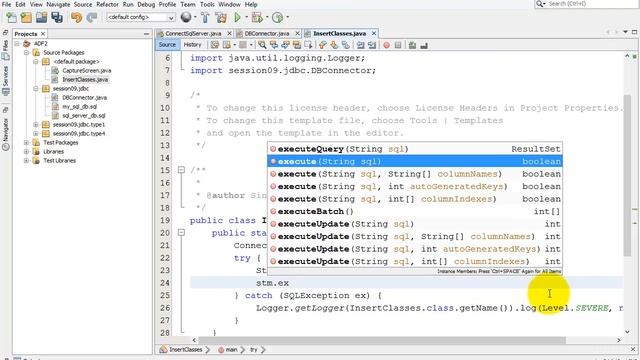Viewport: 640px width, 360px height.
Task: Open the Tools menu
Action: coord(207,4)
